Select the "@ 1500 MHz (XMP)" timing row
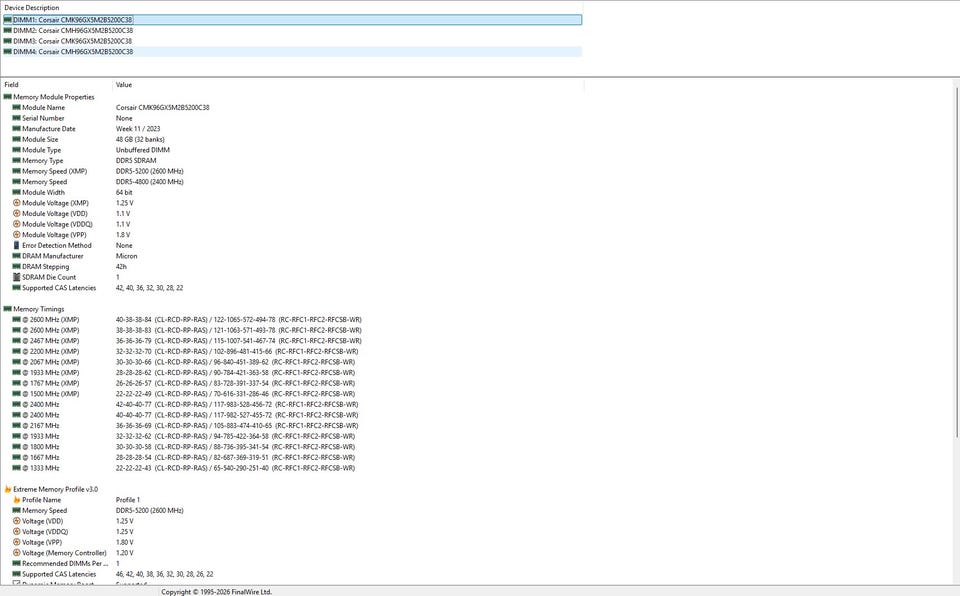Image resolution: width=960 pixels, height=596 pixels. [x=293, y=394]
